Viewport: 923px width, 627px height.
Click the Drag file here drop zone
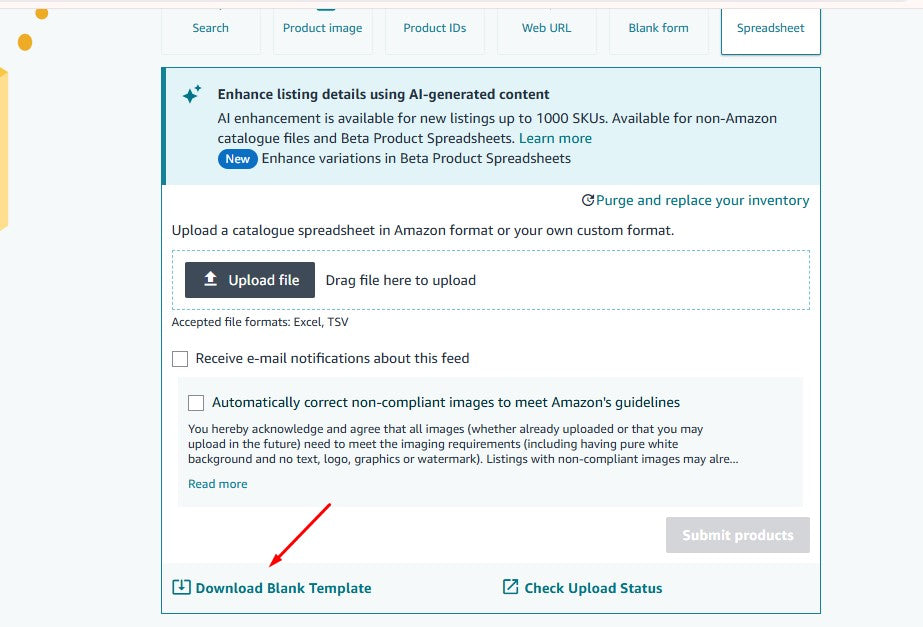[x=491, y=280]
